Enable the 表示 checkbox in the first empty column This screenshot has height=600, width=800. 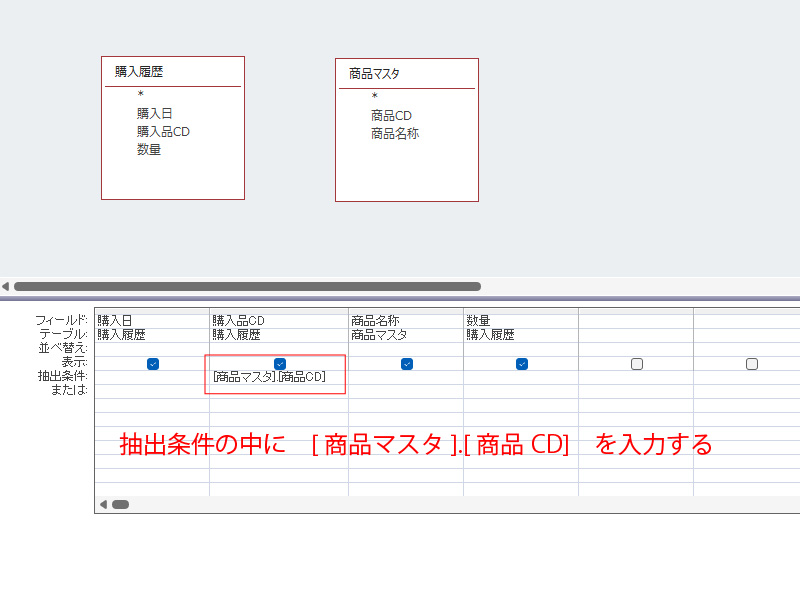click(637, 364)
